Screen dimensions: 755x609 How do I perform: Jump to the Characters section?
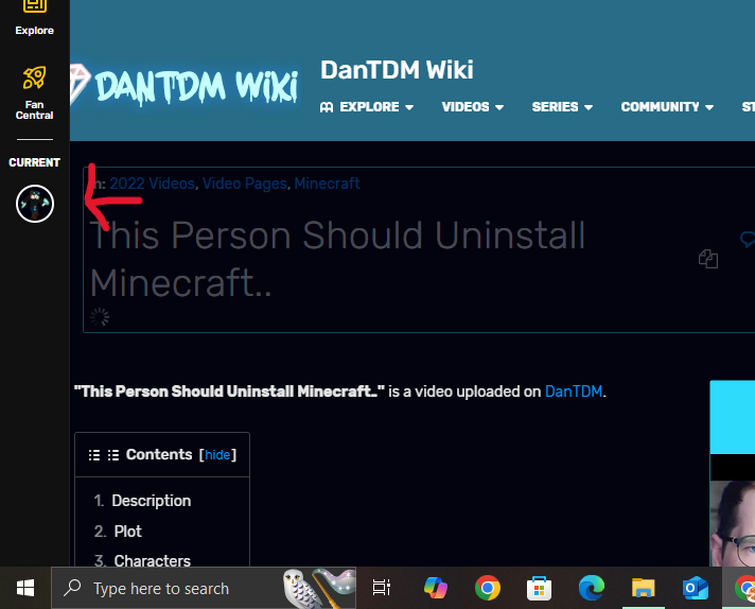[x=152, y=561]
